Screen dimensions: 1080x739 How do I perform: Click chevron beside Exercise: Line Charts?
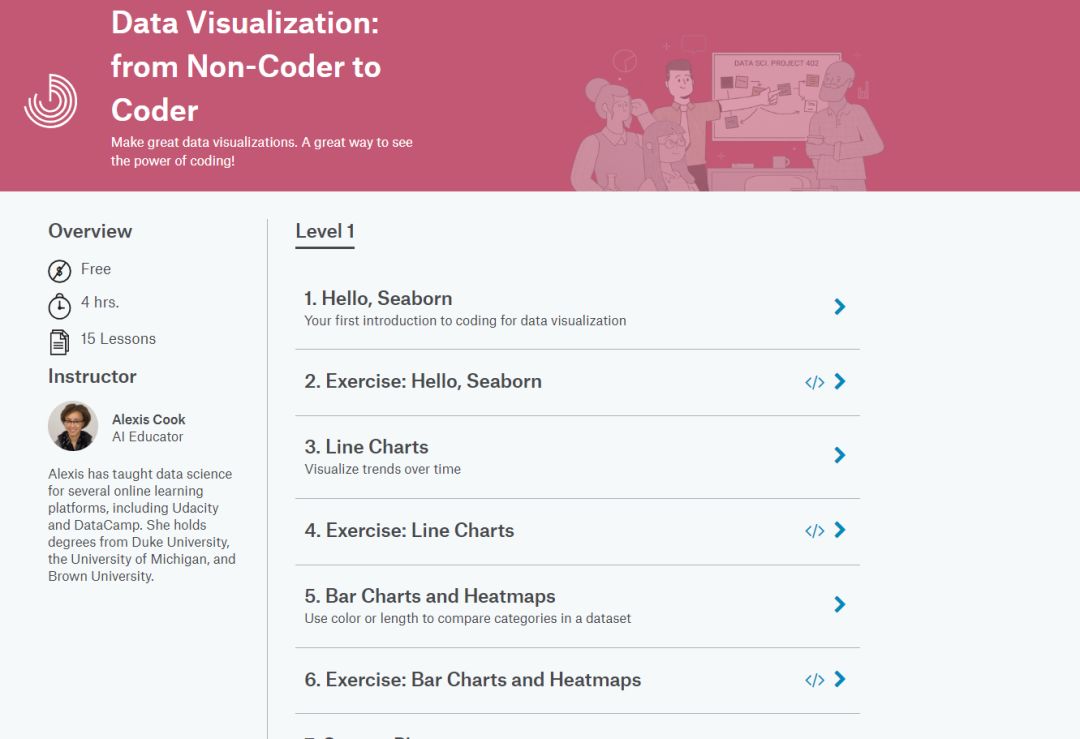click(x=840, y=531)
